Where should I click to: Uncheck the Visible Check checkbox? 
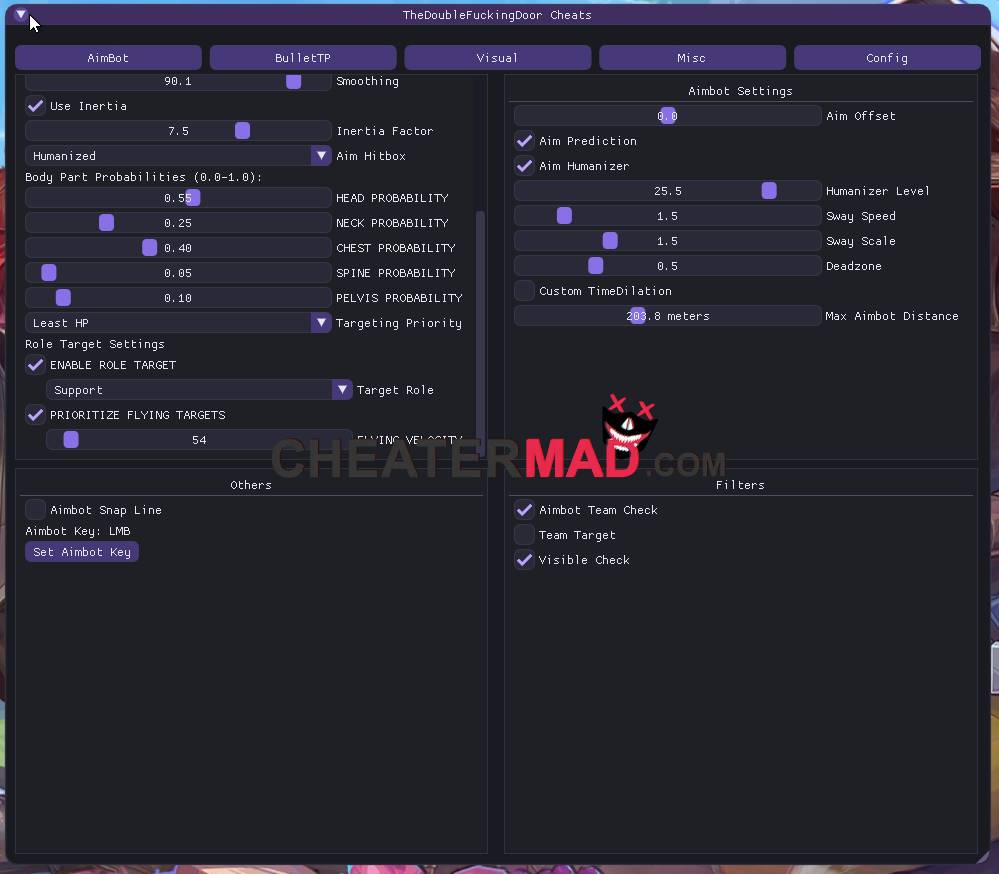pyautogui.click(x=524, y=559)
